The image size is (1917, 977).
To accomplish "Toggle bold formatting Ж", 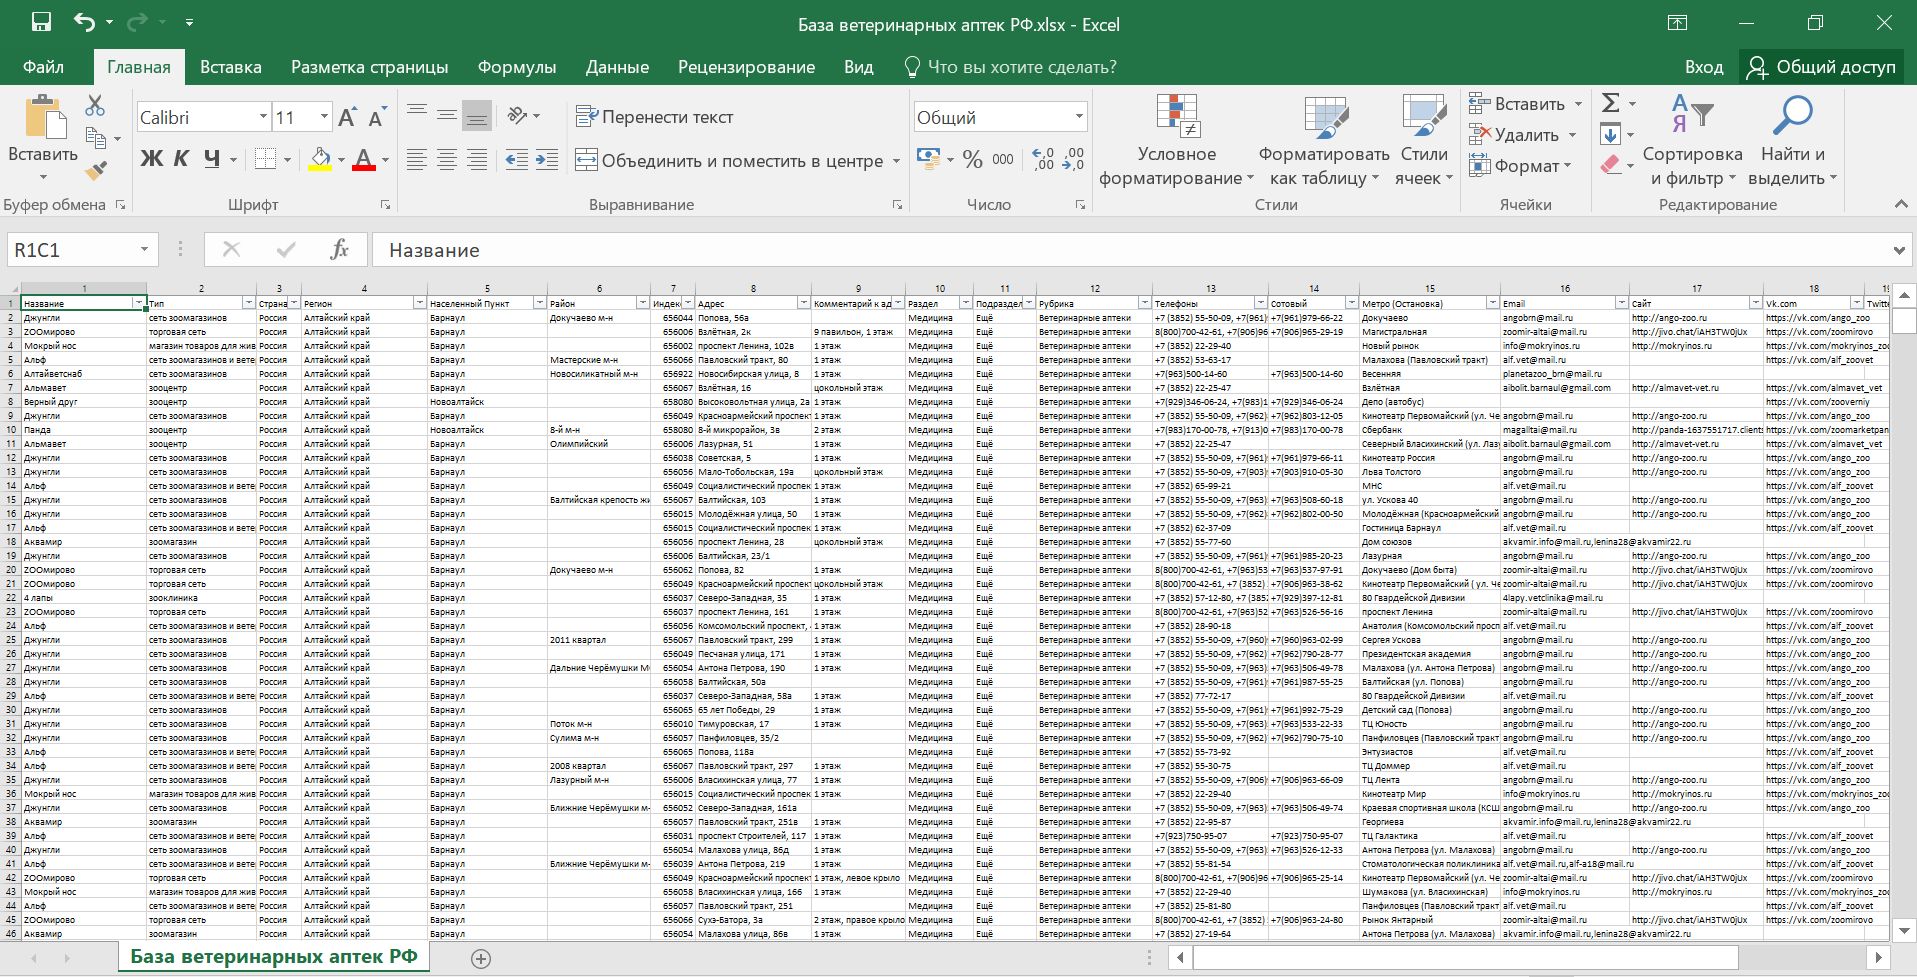I will coord(151,159).
